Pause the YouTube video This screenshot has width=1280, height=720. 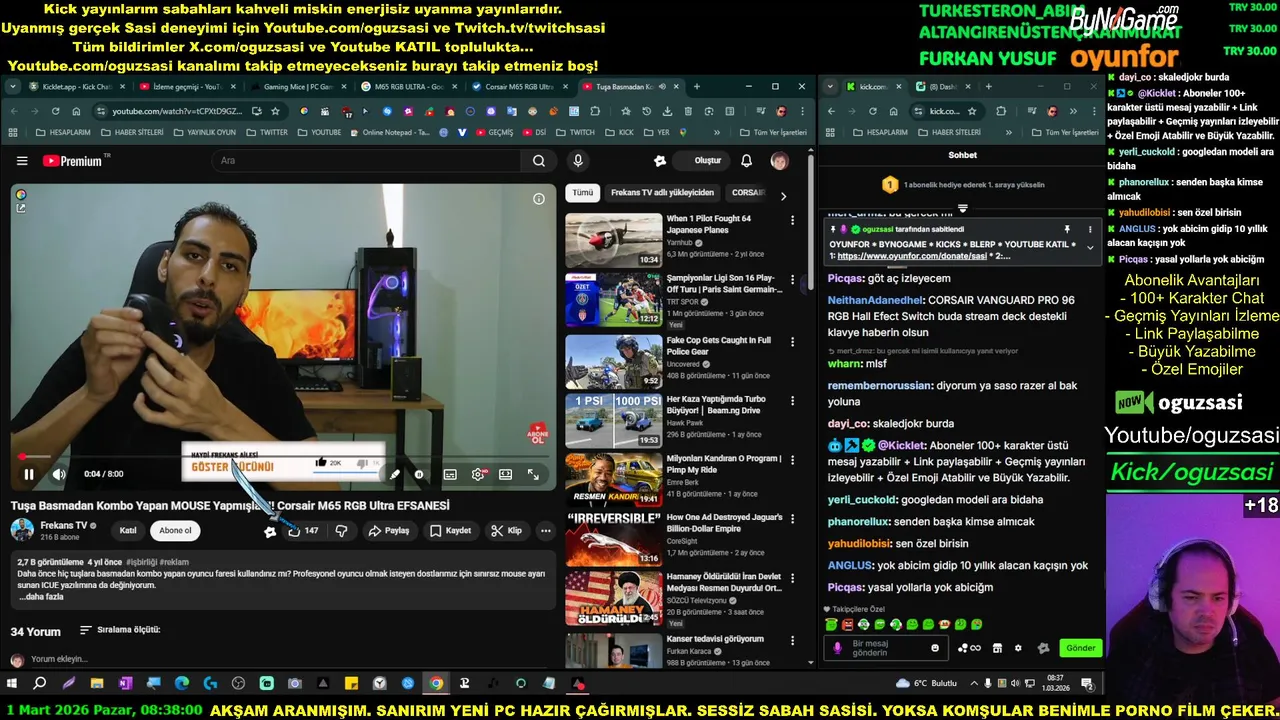29,474
